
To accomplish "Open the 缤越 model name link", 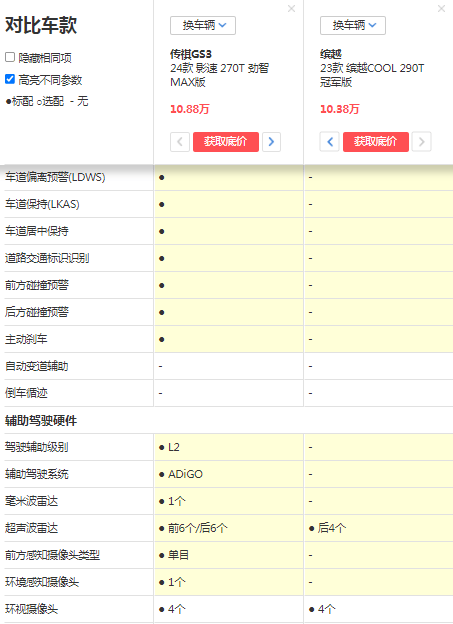I will click(x=331, y=54).
